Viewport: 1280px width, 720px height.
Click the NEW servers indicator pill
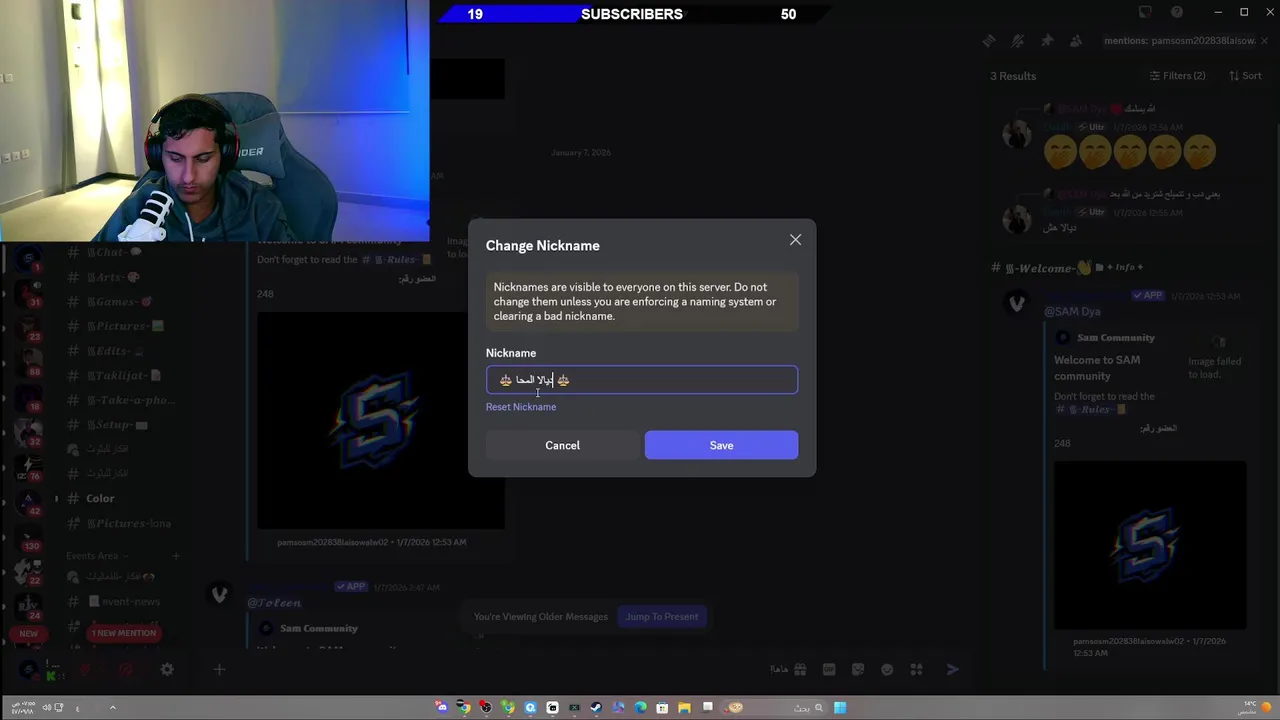(x=28, y=633)
